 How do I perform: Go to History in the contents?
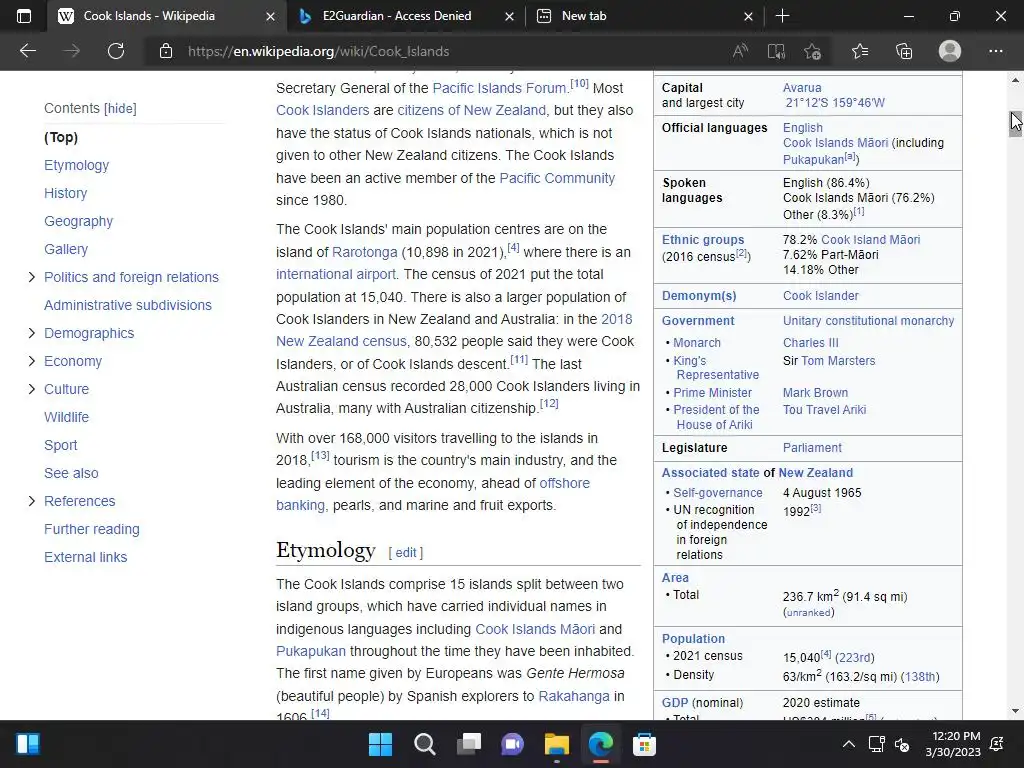(65, 193)
